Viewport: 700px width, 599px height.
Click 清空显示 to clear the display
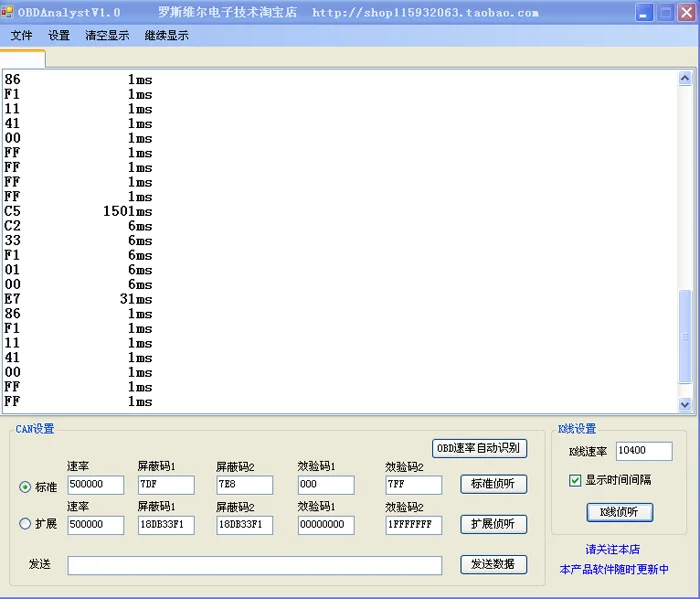point(107,35)
